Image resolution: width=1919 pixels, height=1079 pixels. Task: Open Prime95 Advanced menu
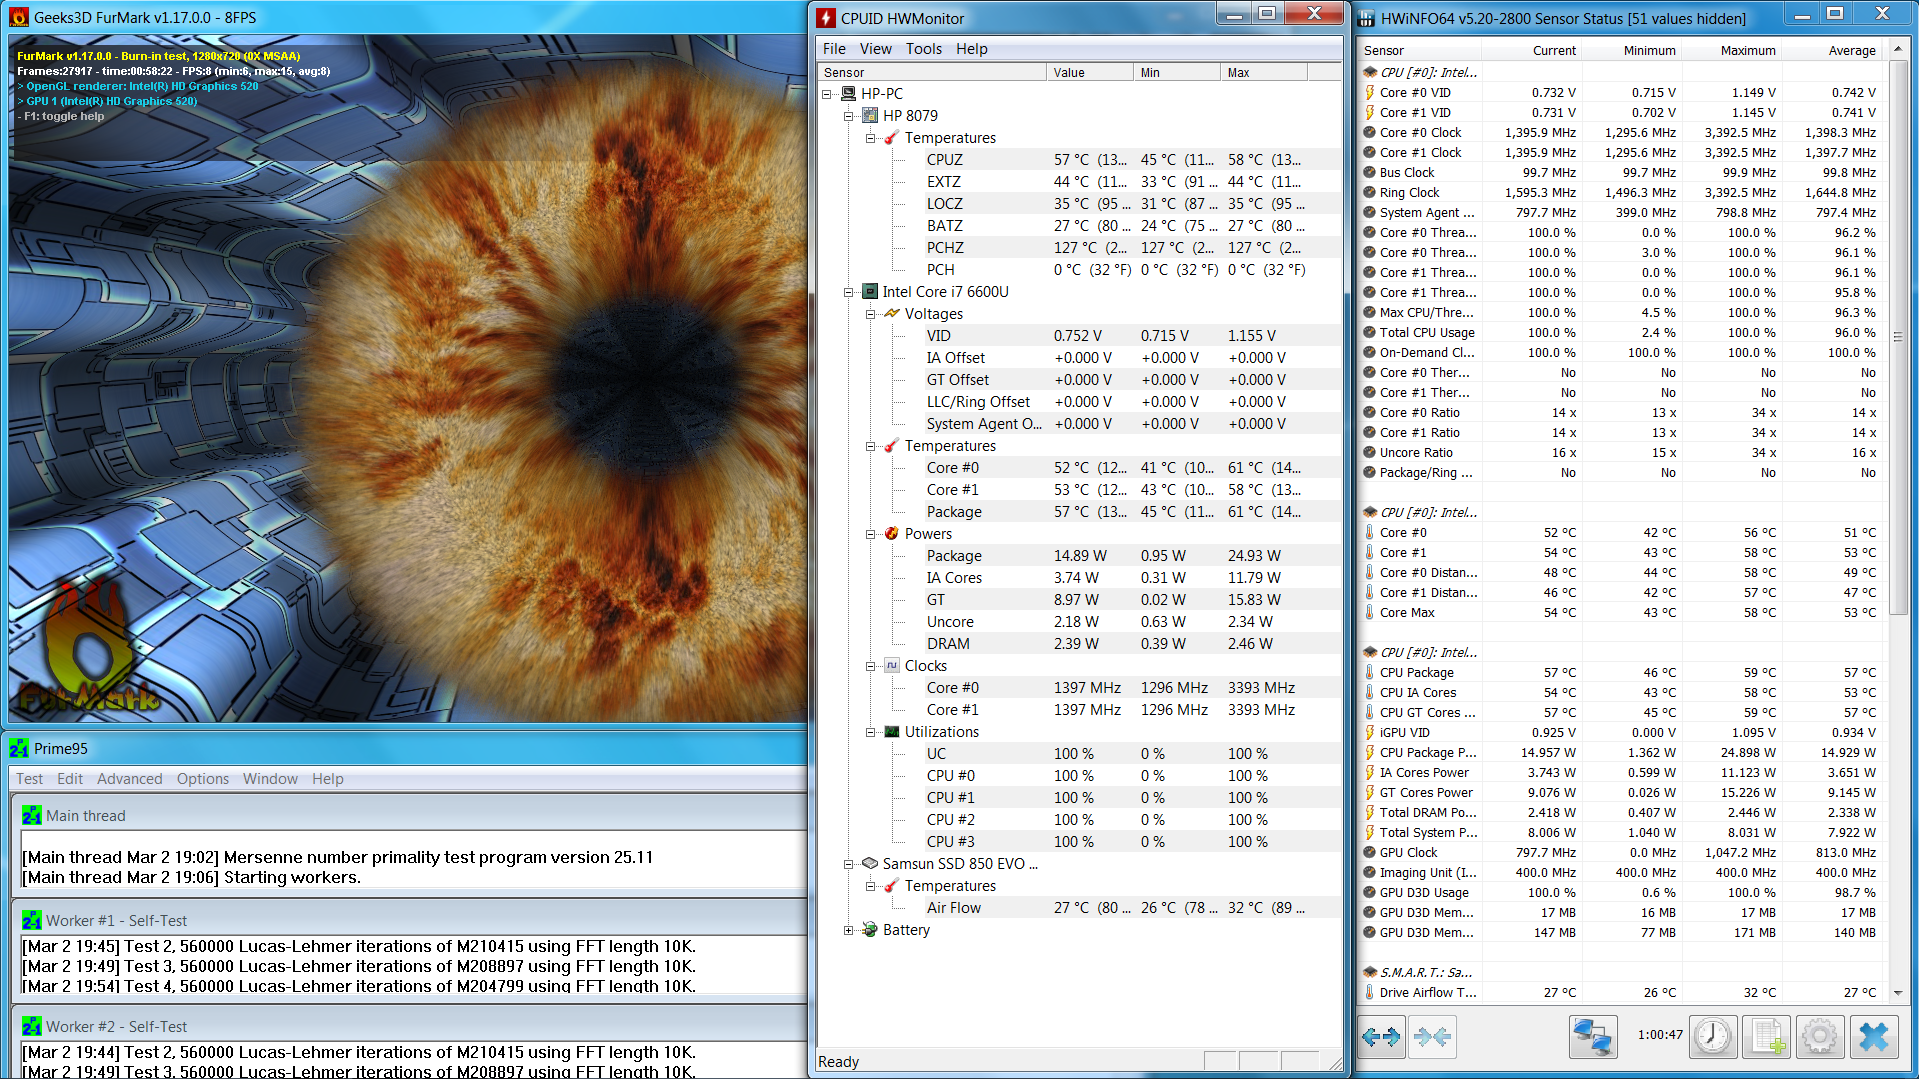pos(129,779)
